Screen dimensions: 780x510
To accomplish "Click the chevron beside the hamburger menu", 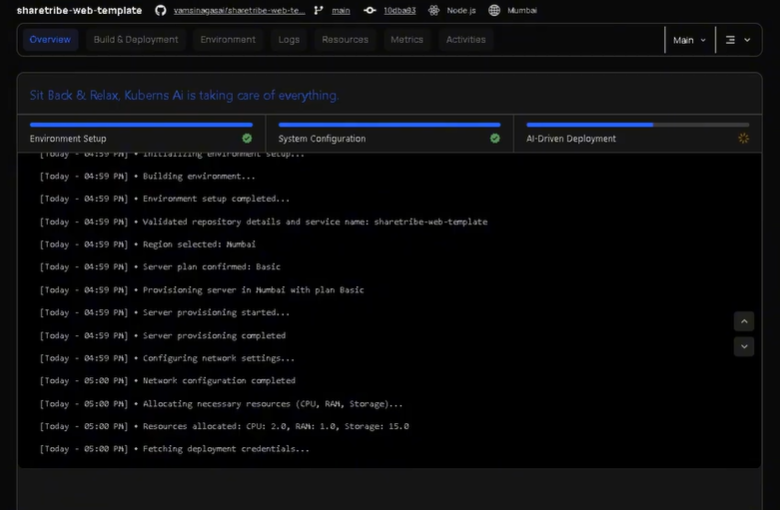I will click(x=747, y=40).
